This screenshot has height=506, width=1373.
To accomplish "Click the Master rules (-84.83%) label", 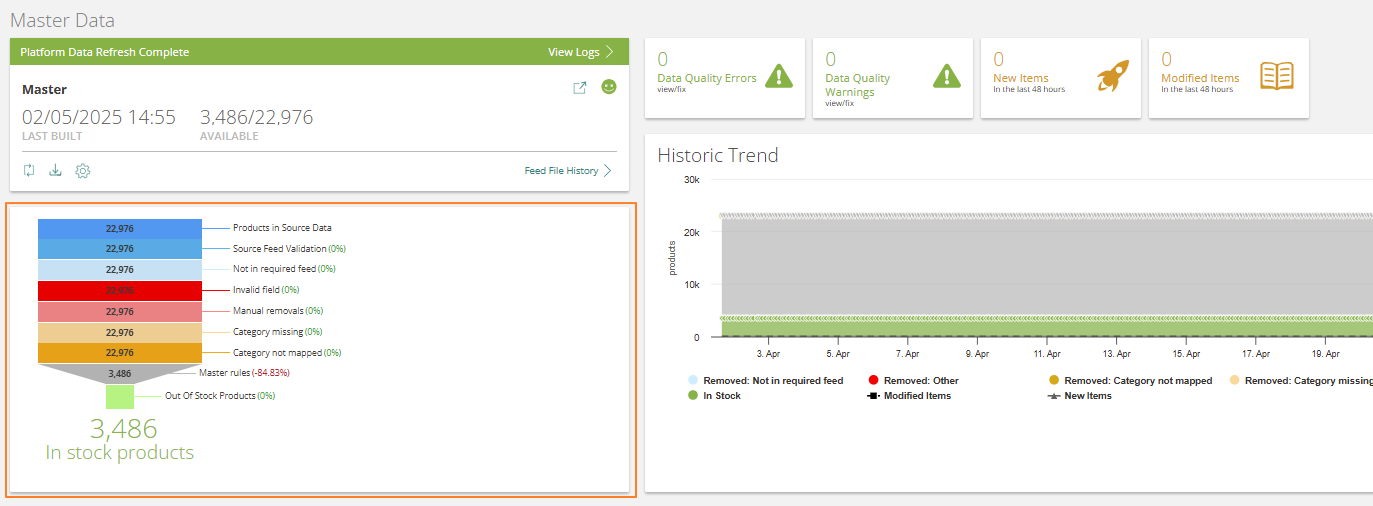I will tap(244, 373).
